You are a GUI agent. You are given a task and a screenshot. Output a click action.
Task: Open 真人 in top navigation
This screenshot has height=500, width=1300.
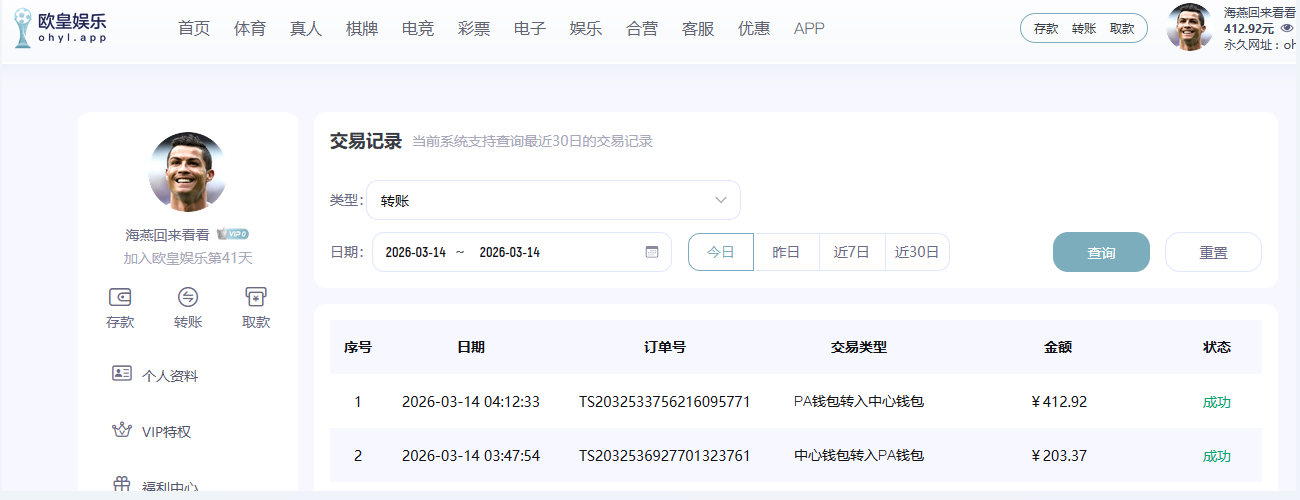tap(306, 28)
